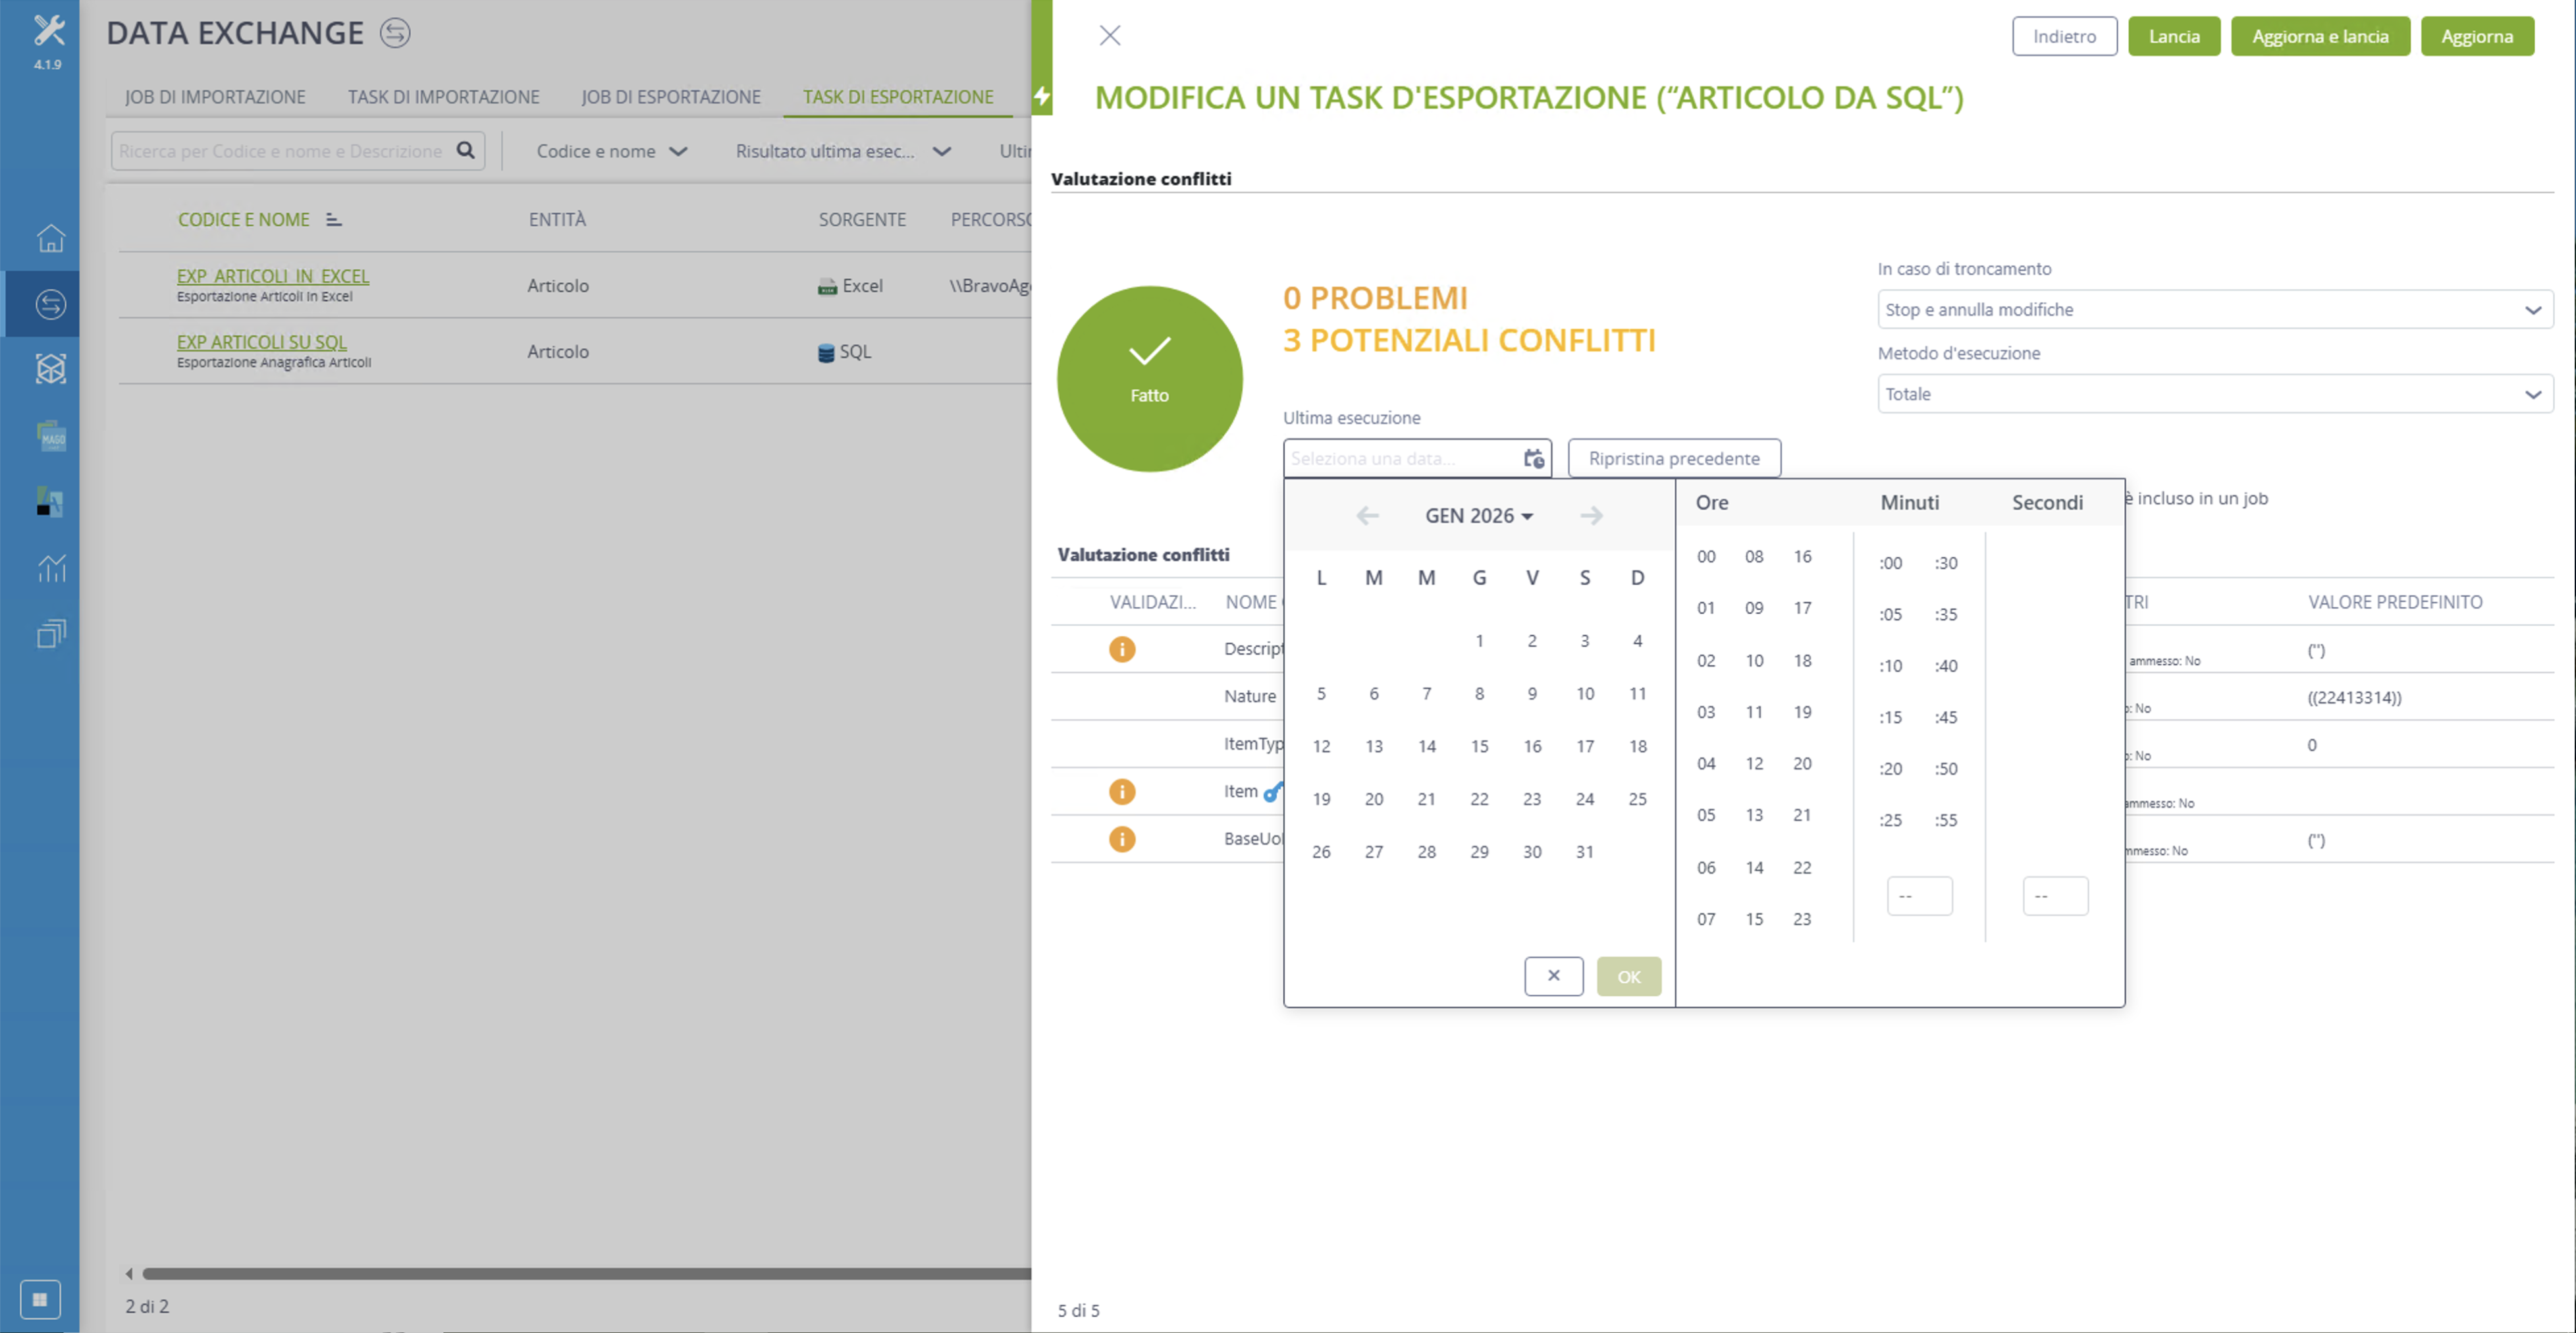This screenshot has width=2576, height=1333.
Task: Cancel the date picker with X button
Action: 1553,976
